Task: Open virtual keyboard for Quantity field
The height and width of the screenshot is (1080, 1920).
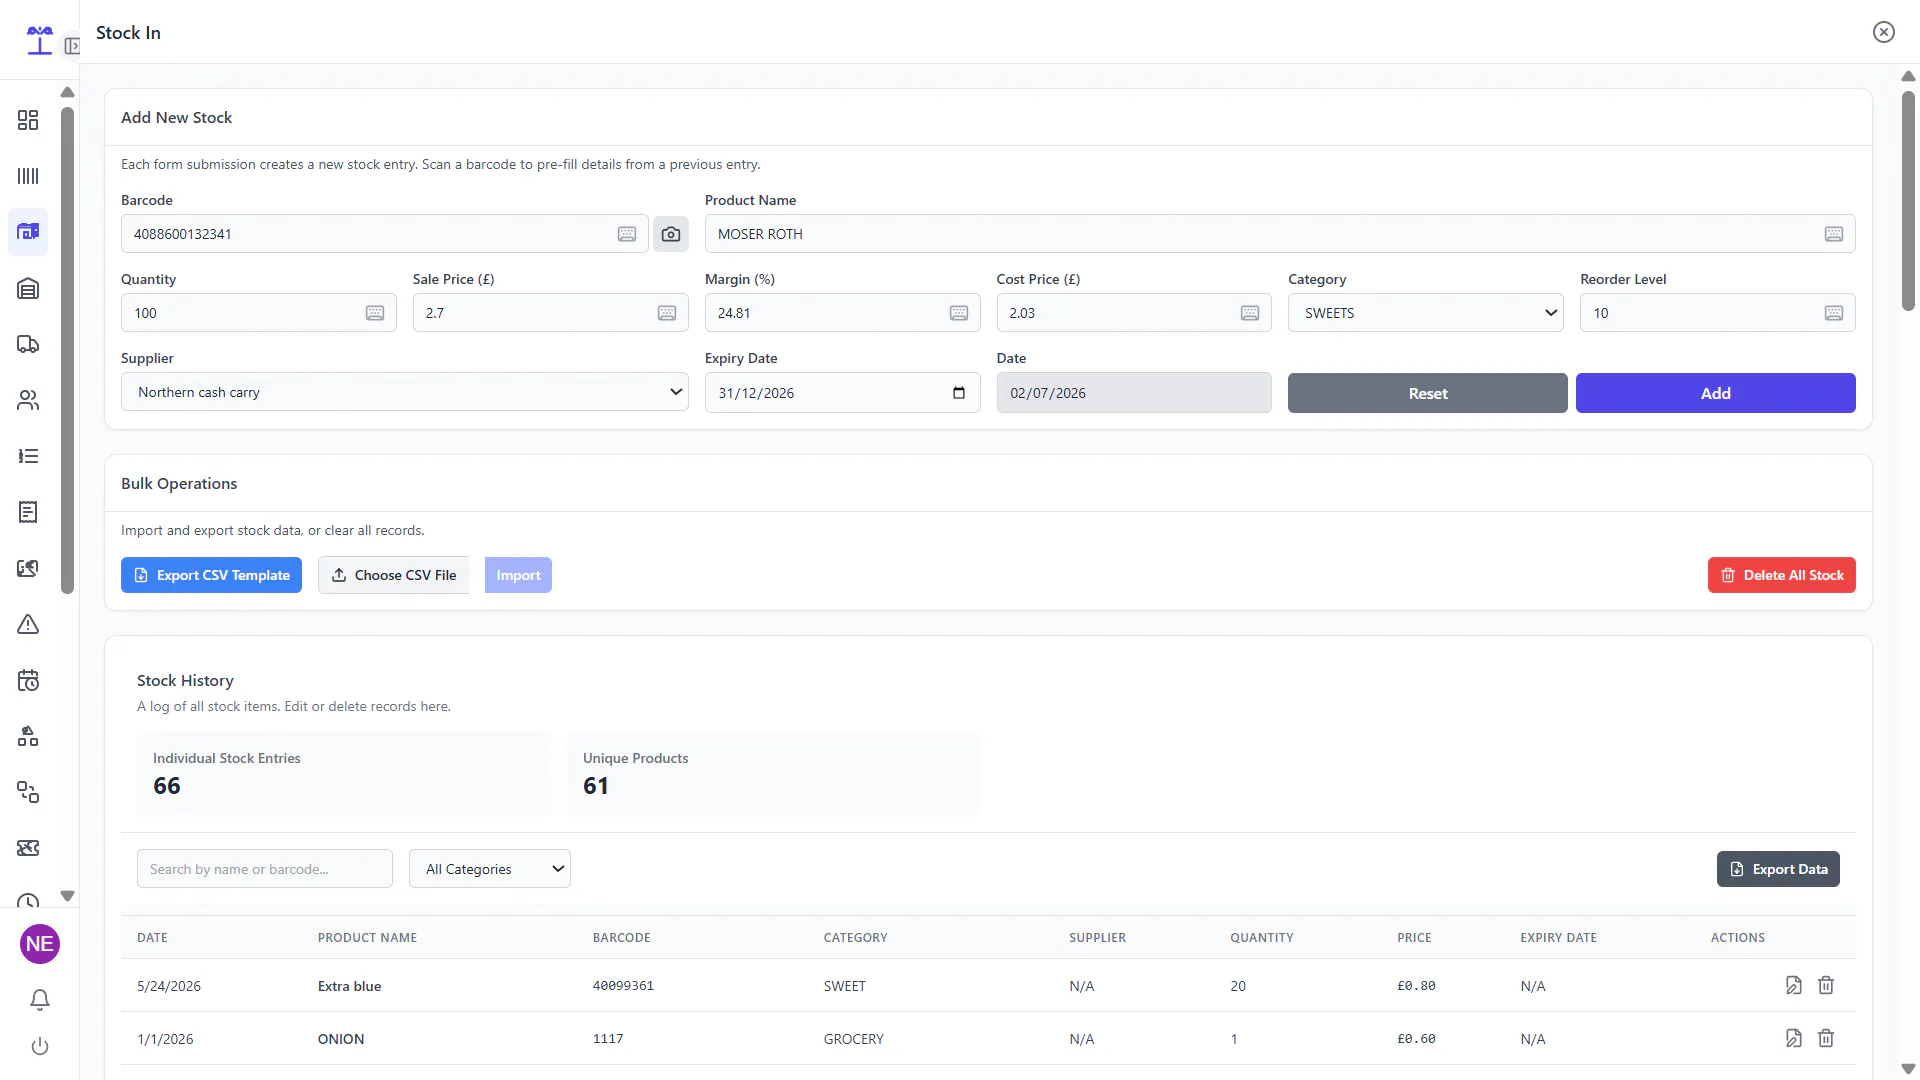Action: [x=375, y=313]
